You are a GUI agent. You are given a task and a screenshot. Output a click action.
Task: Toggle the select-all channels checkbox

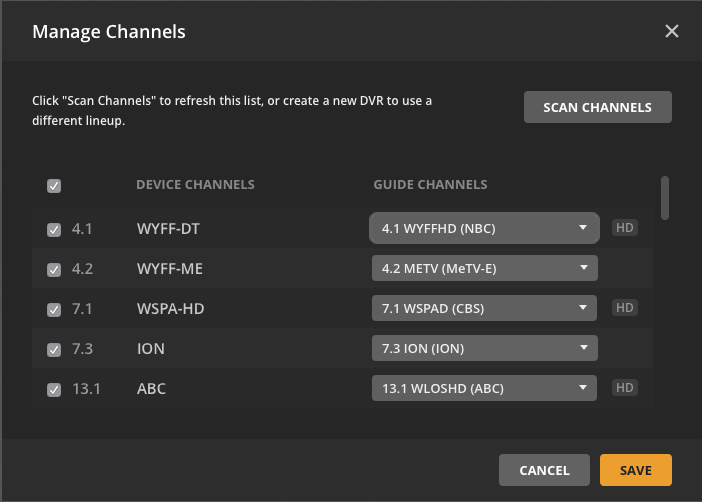click(54, 186)
